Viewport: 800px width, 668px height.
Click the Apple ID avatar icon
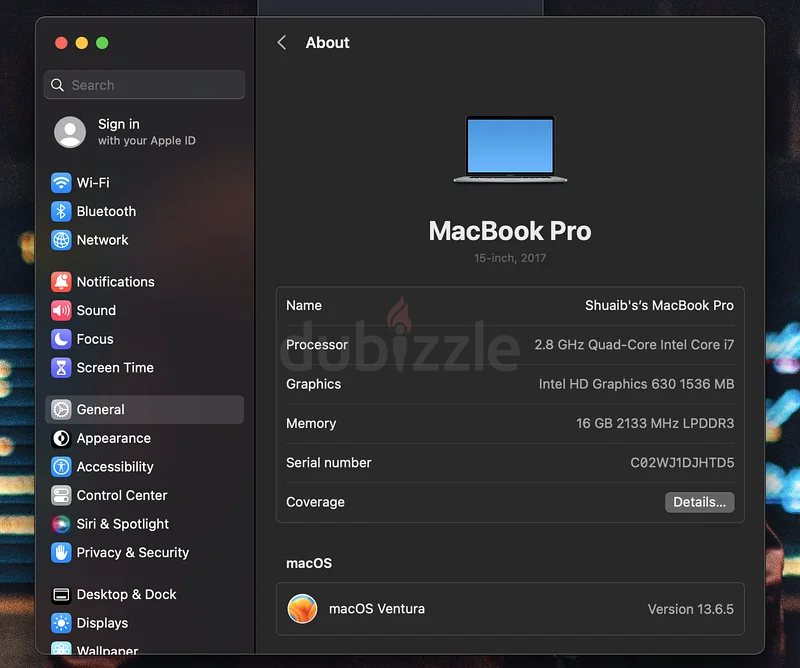(70, 132)
